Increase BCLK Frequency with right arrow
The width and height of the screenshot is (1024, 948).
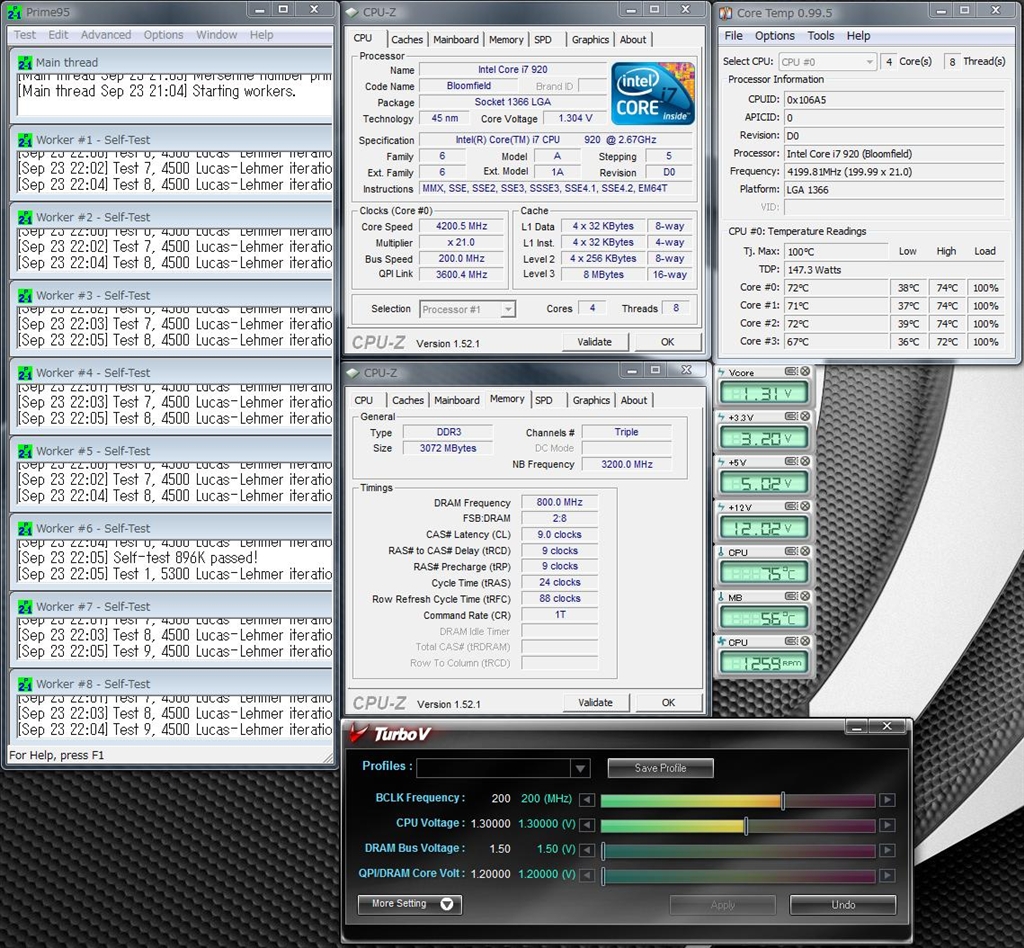[886, 800]
